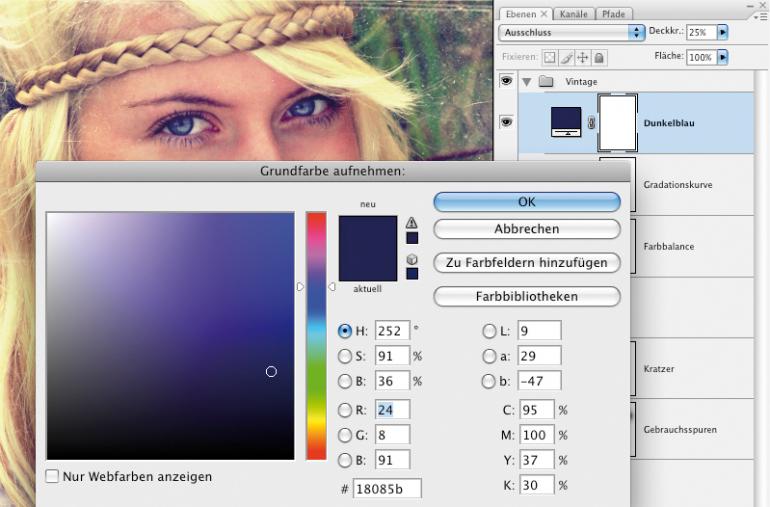Click the chain link icon on Dunkelblau layer
This screenshot has width=770, height=507.
pos(591,123)
